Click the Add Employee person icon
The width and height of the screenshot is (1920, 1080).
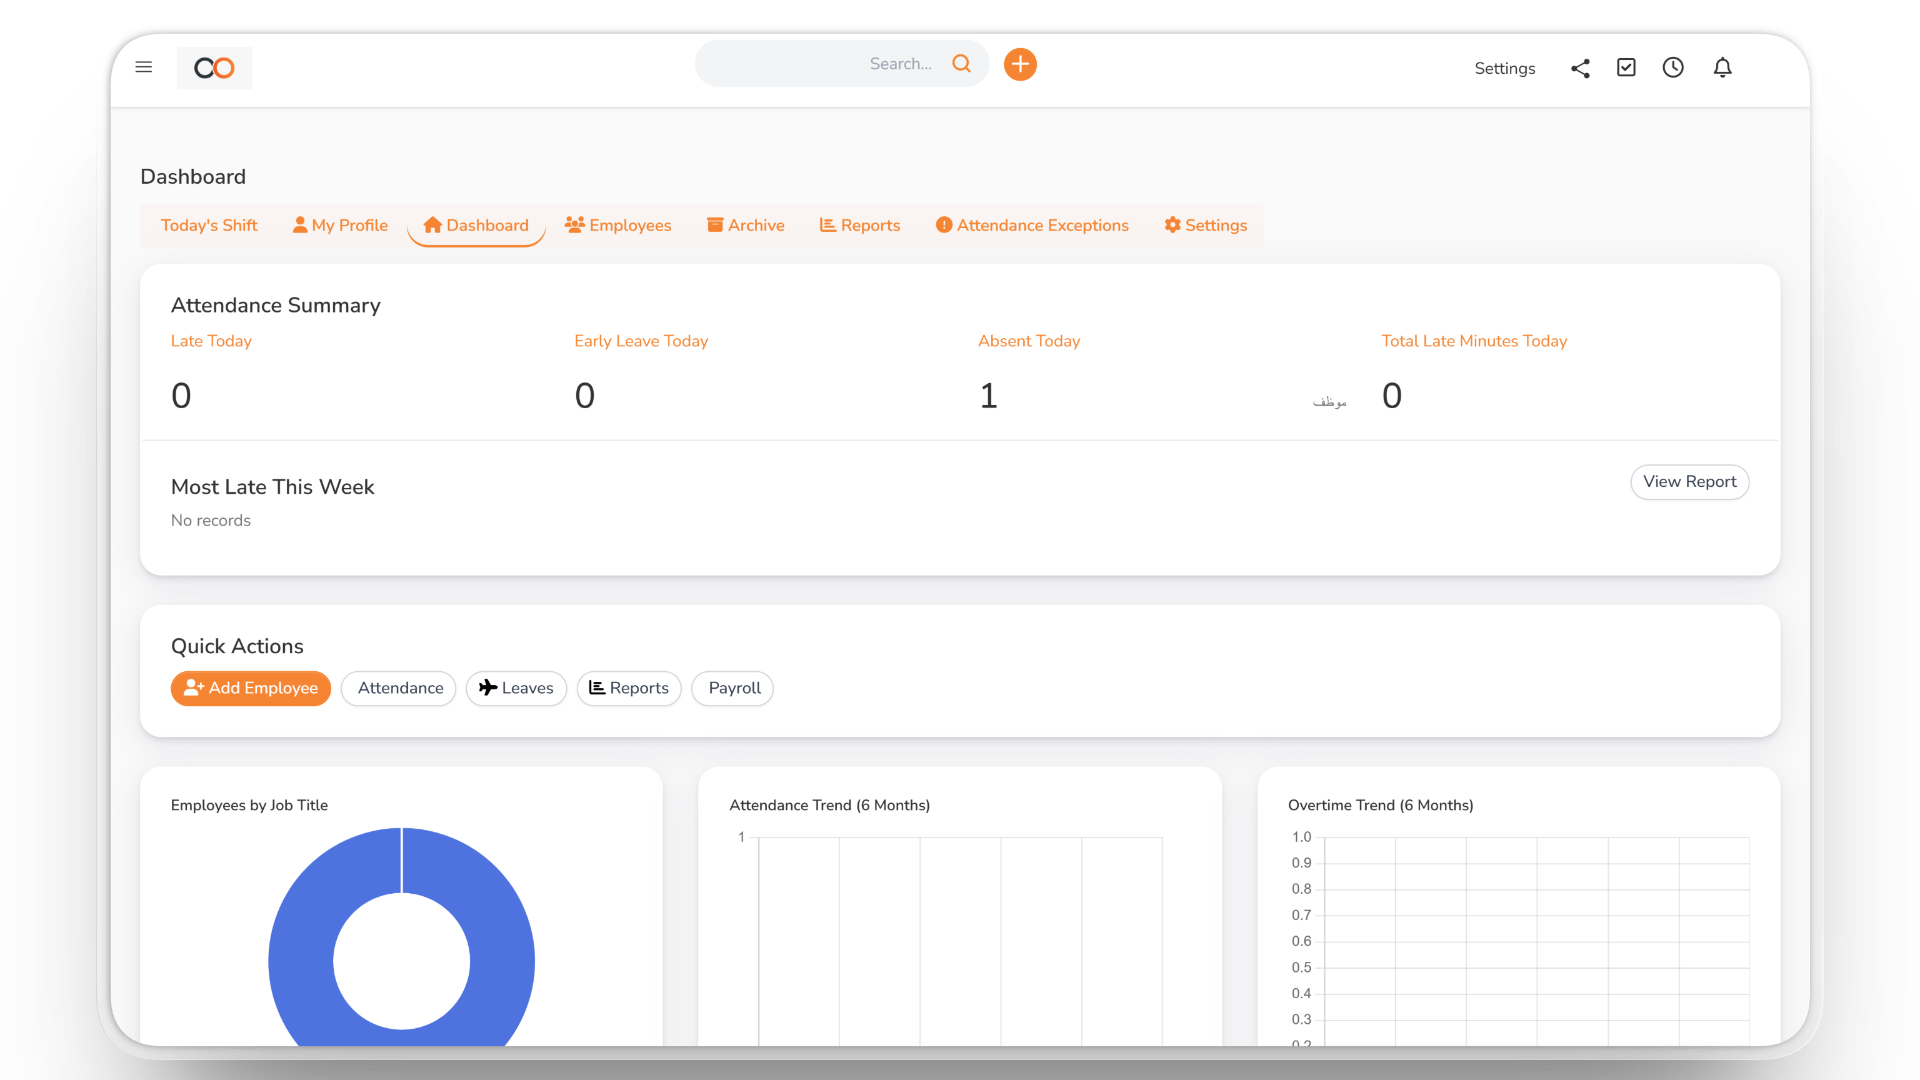[192, 688]
